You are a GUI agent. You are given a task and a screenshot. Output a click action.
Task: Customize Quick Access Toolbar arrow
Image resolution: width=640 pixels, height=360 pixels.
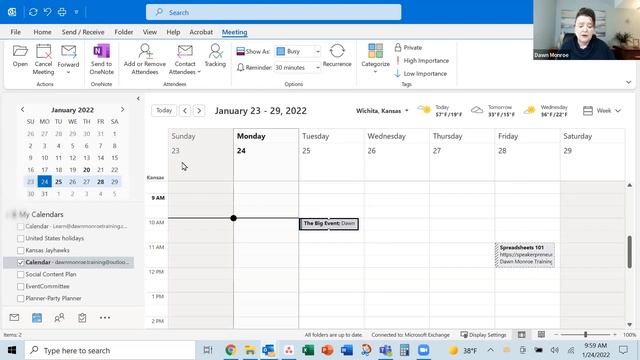[76, 12]
